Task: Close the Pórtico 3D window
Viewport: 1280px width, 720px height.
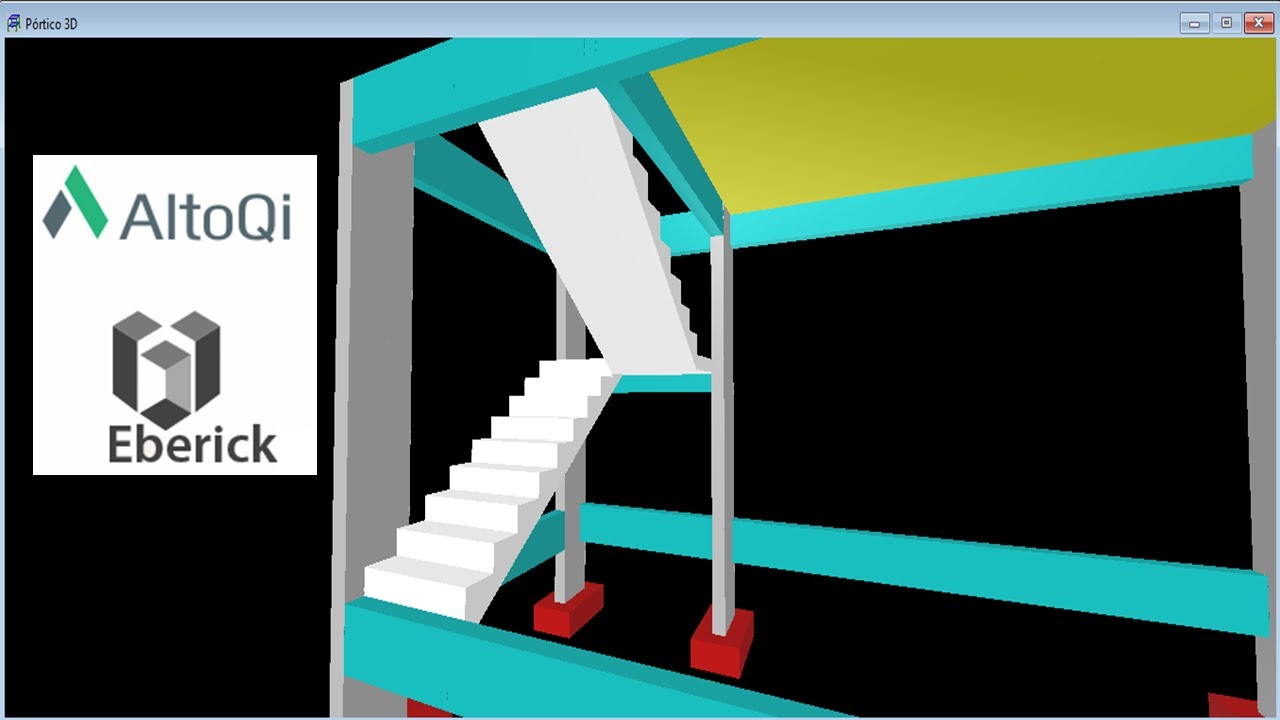Action: click(1258, 23)
